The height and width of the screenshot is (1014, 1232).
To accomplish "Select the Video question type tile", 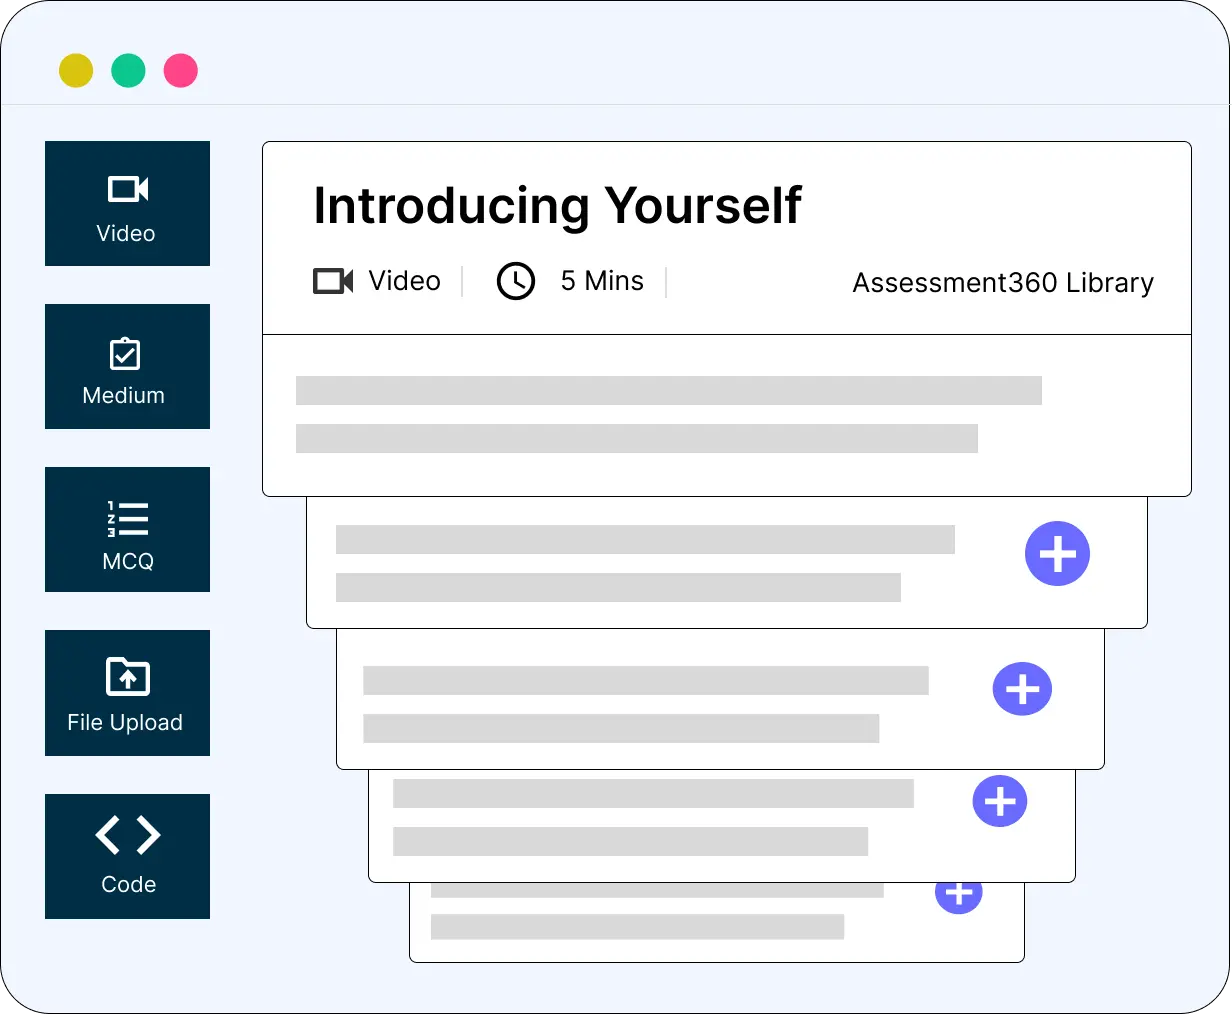I will coord(127,204).
